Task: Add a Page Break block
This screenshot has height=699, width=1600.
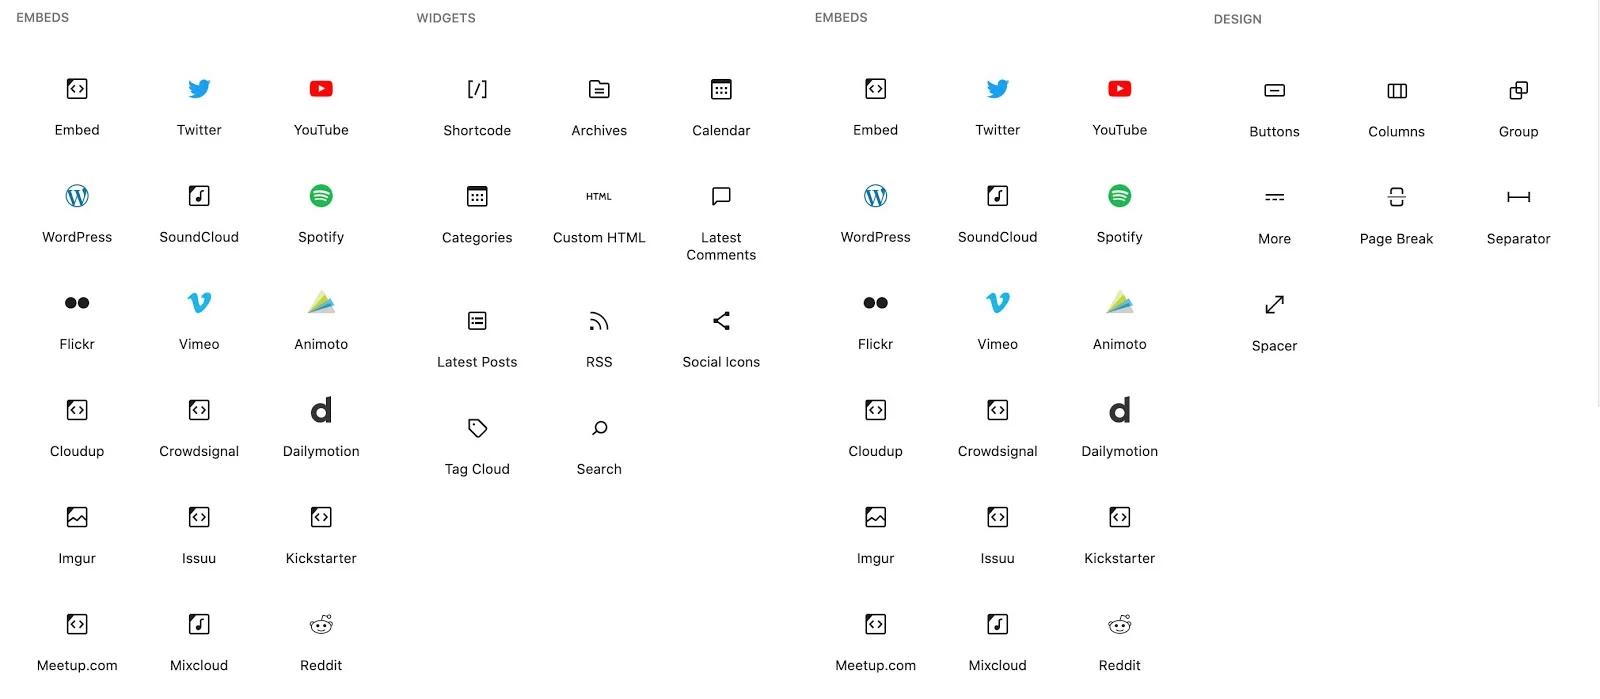Action: [x=1396, y=215]
